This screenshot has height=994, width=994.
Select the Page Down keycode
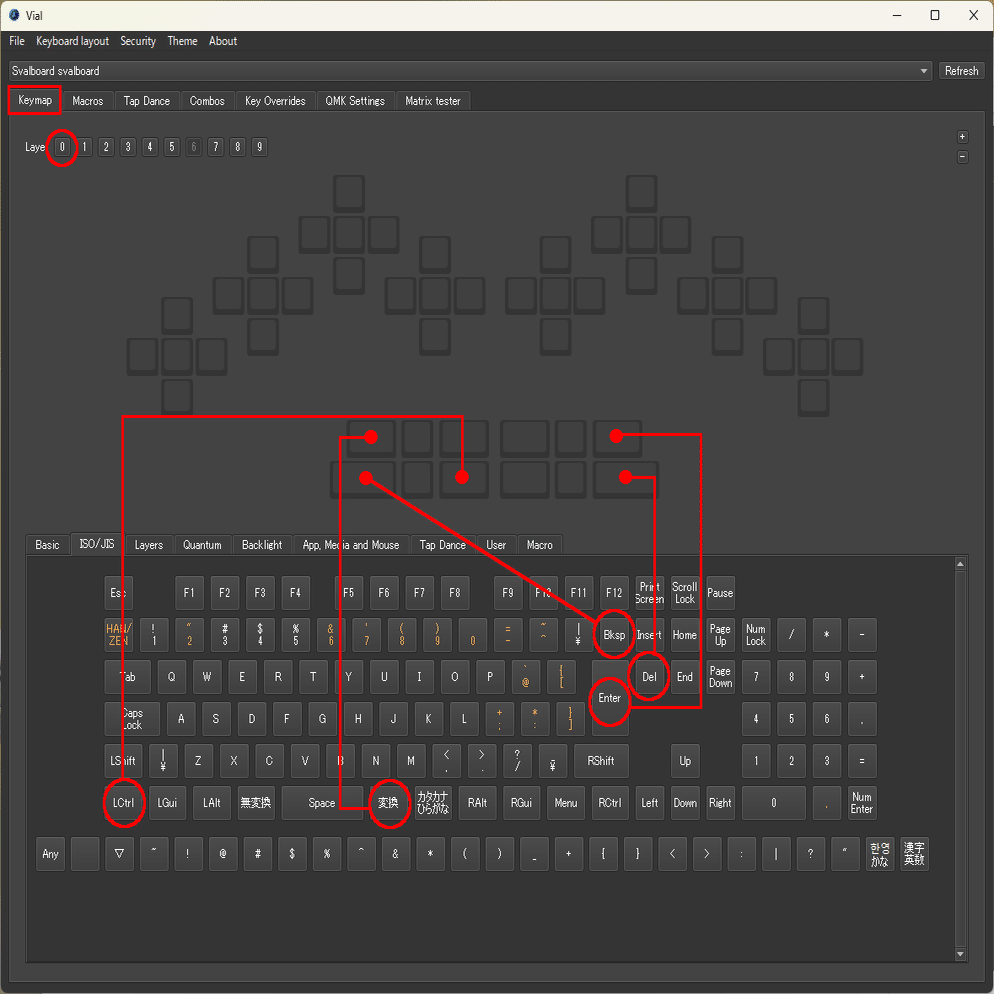pos(720,676)
